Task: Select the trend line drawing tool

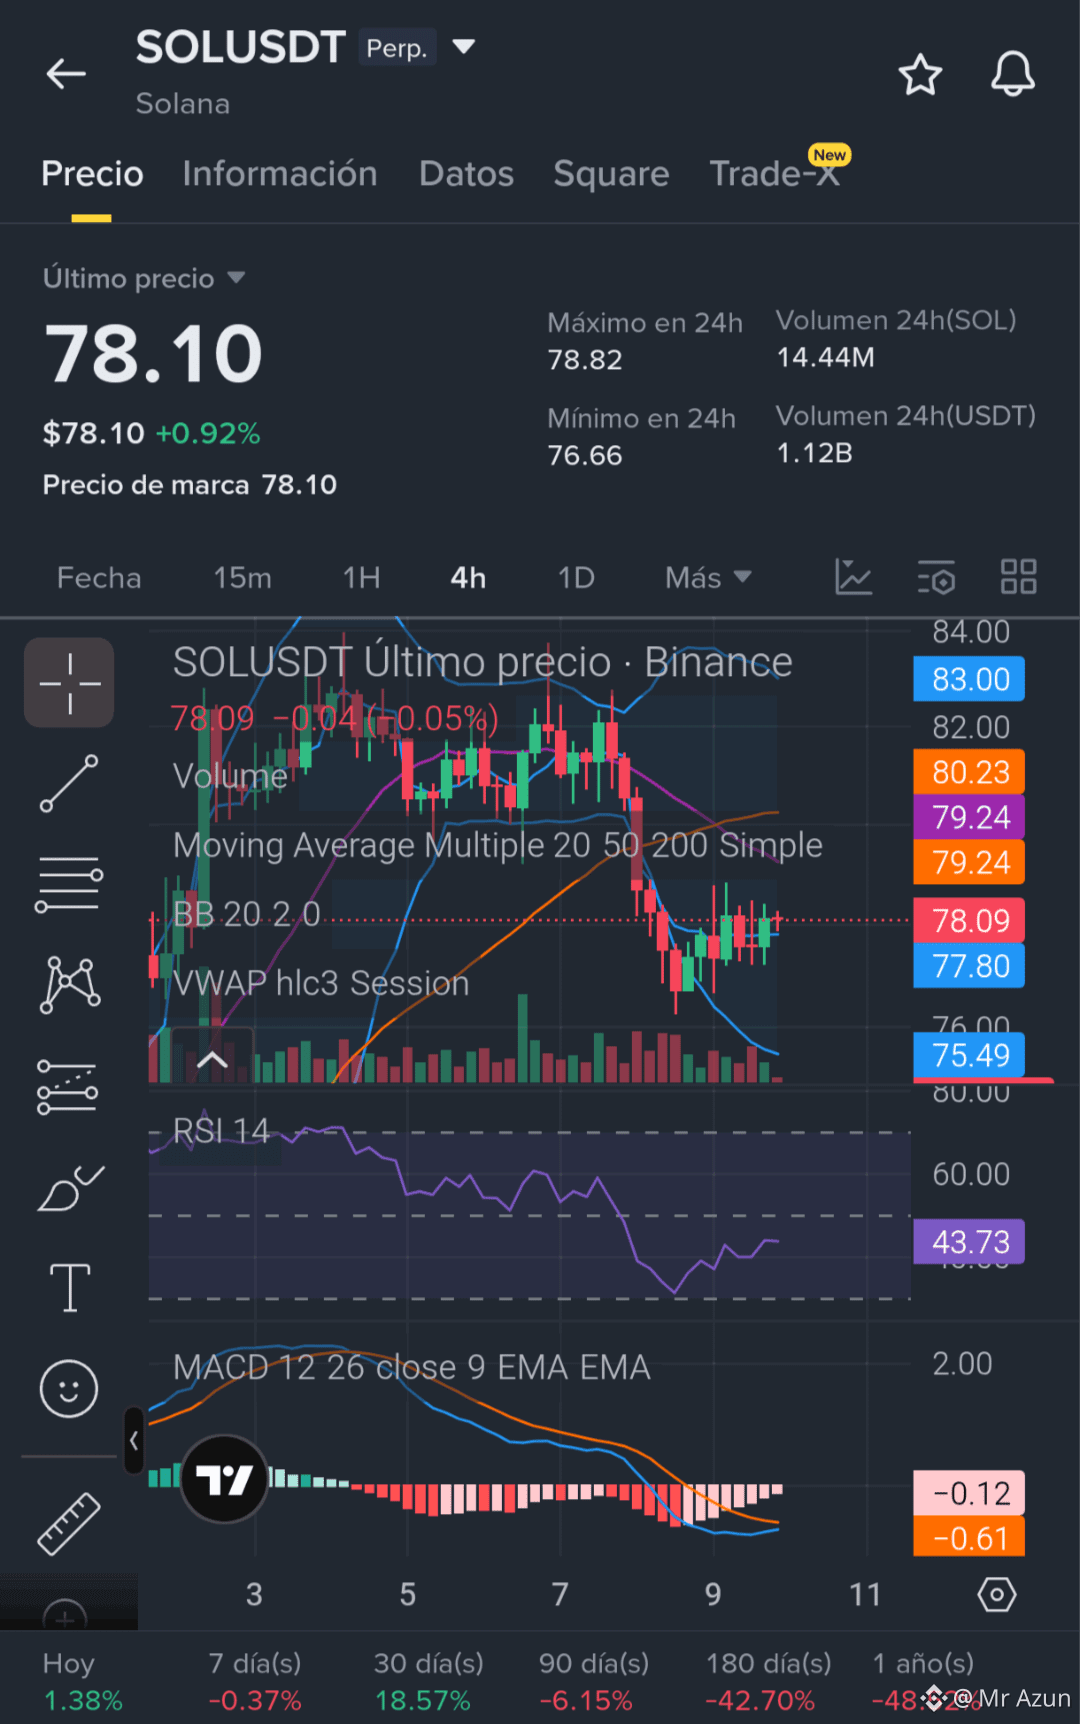Action: click(x=69, y=783)
